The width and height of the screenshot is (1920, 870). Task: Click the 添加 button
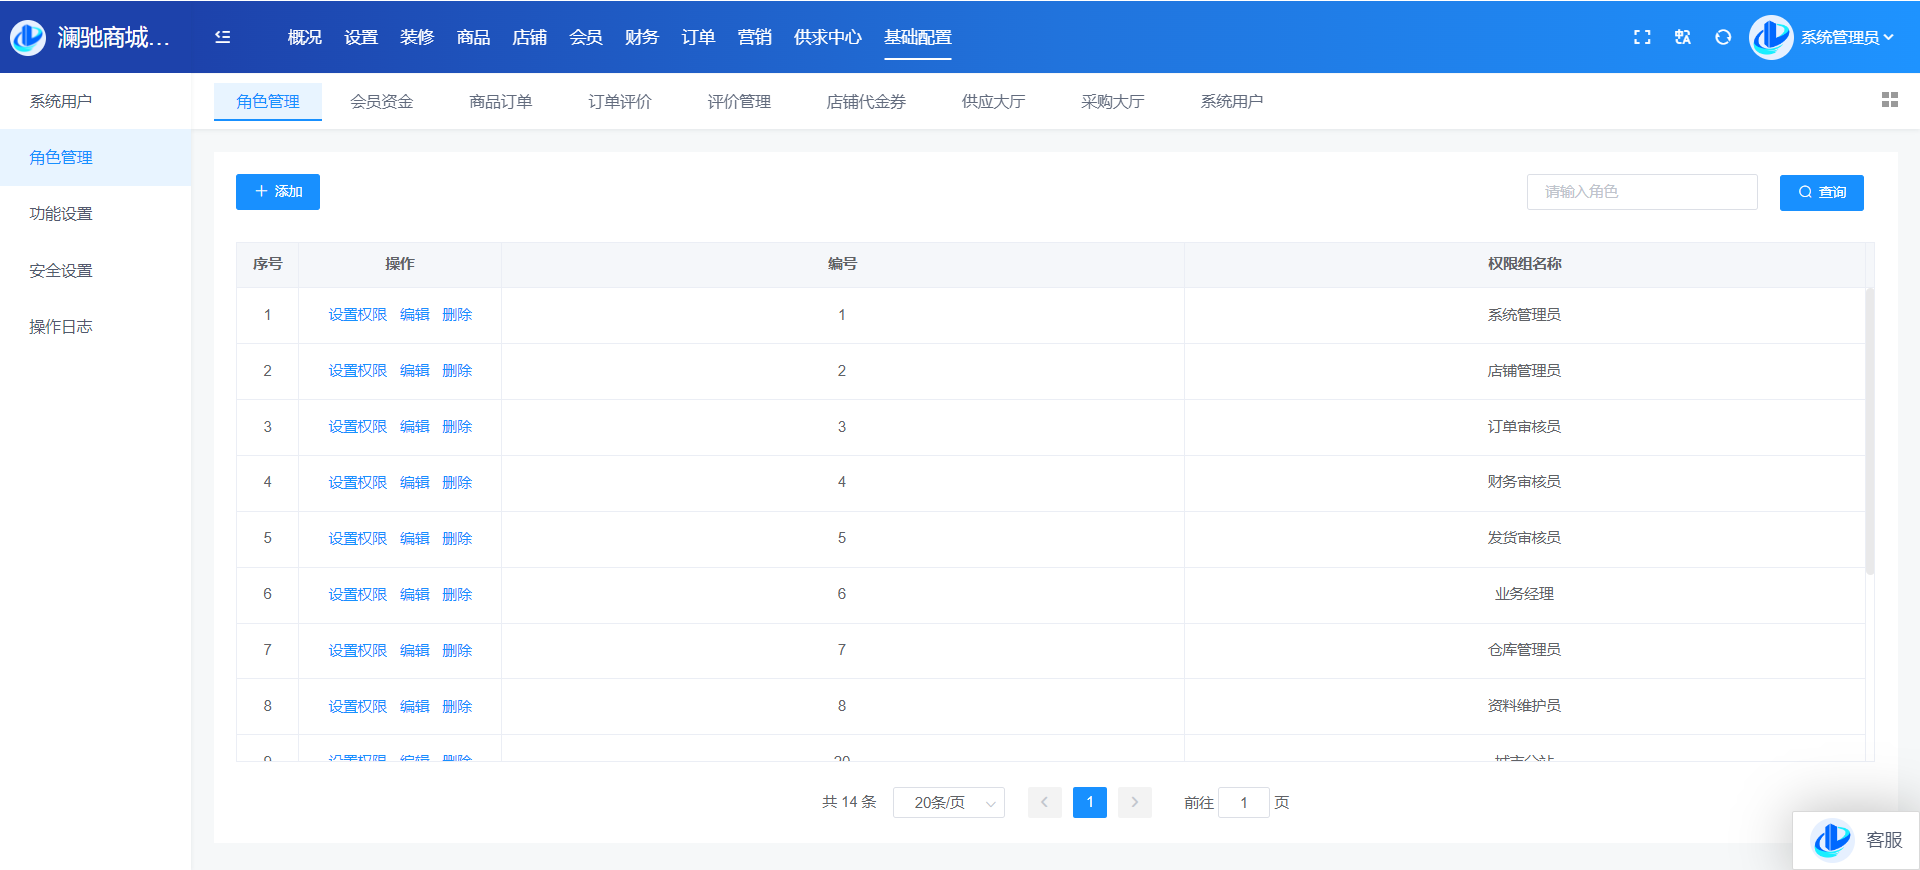coord(278,192)
